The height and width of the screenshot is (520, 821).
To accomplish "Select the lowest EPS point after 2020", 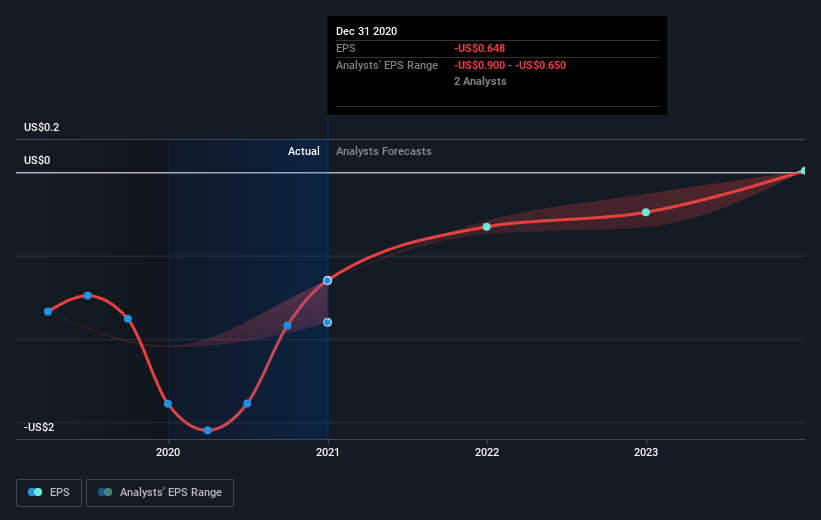I will click(207, 430).
